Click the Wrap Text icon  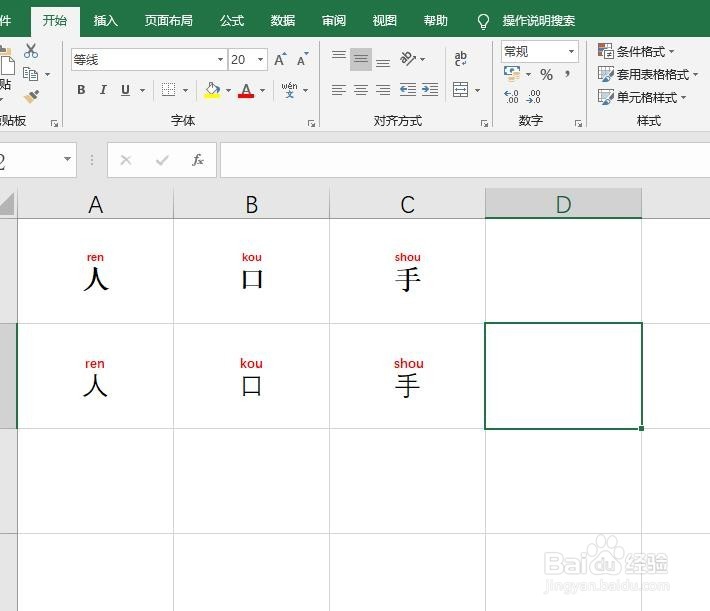point(461,59)
